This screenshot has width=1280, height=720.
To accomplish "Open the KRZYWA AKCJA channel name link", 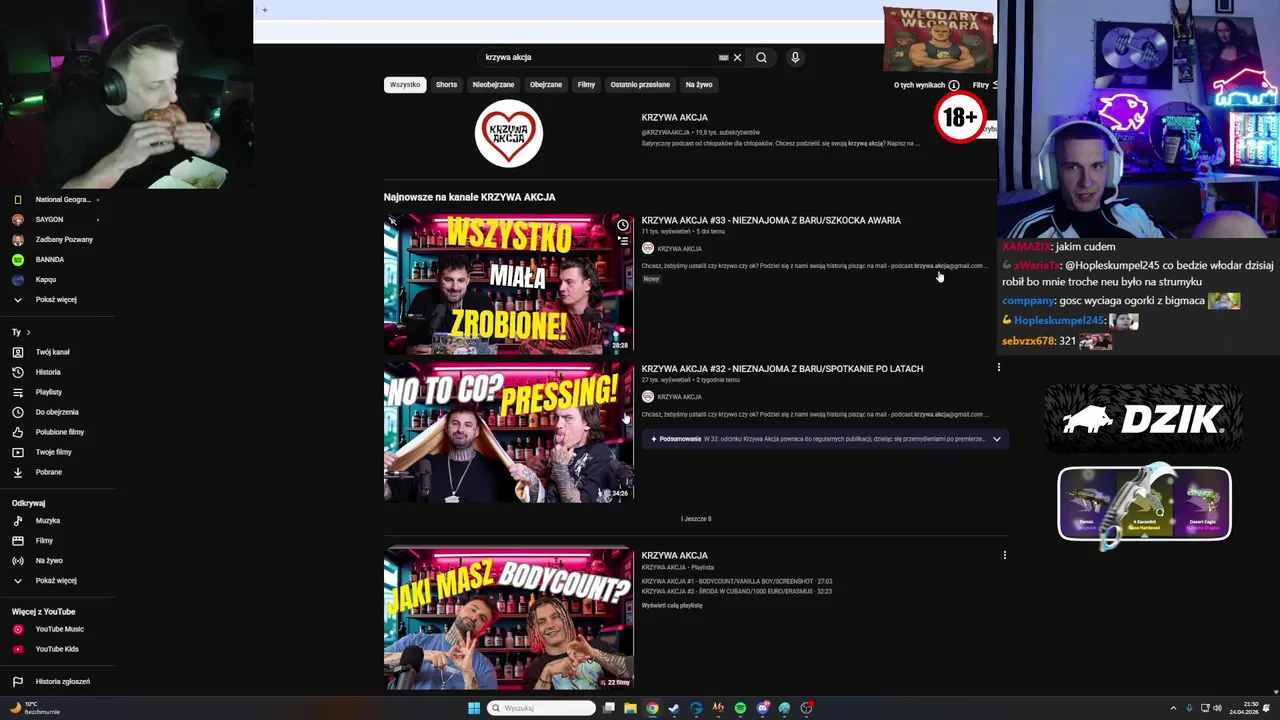I will click(x=674, y=117).
